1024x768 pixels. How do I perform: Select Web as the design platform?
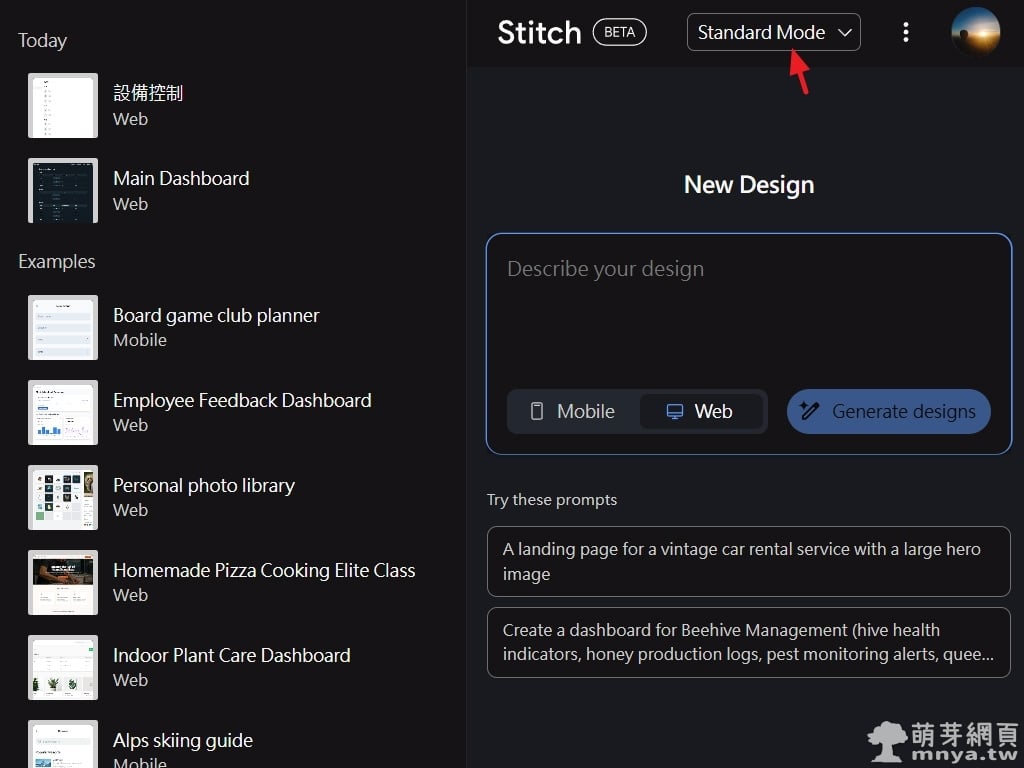[701, 411]
